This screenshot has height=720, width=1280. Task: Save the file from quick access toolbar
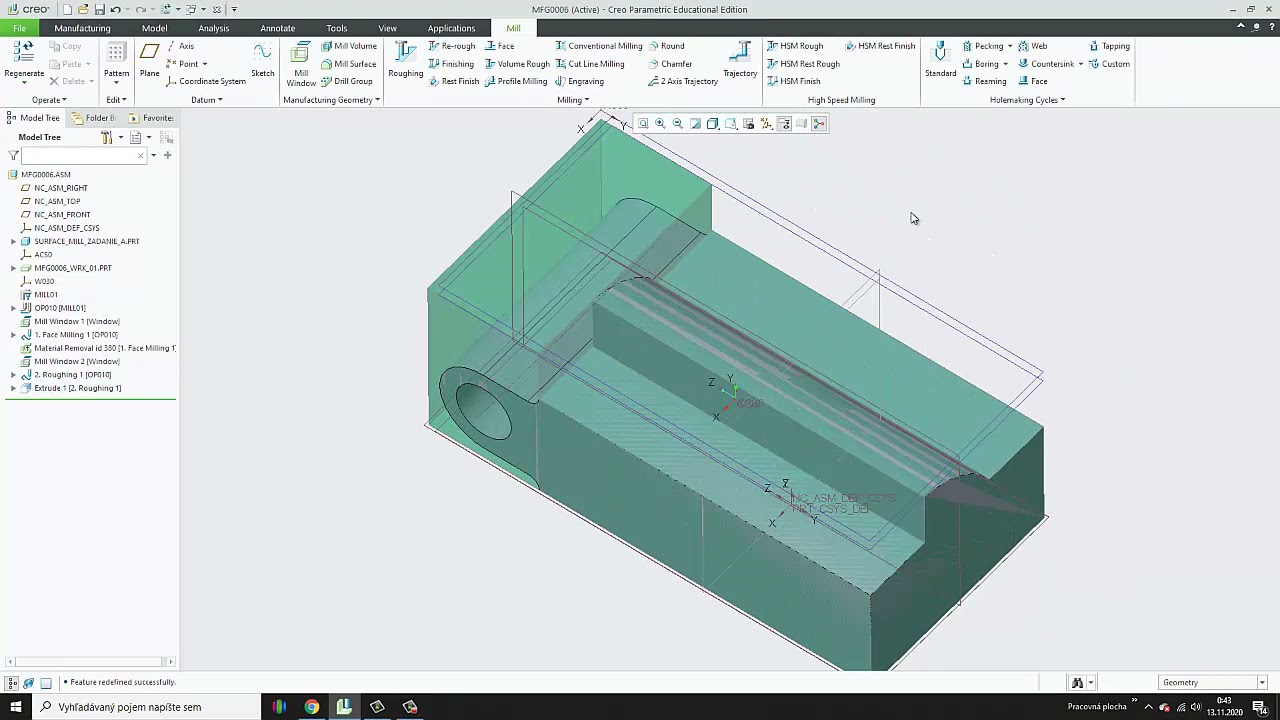click(99, 9)
